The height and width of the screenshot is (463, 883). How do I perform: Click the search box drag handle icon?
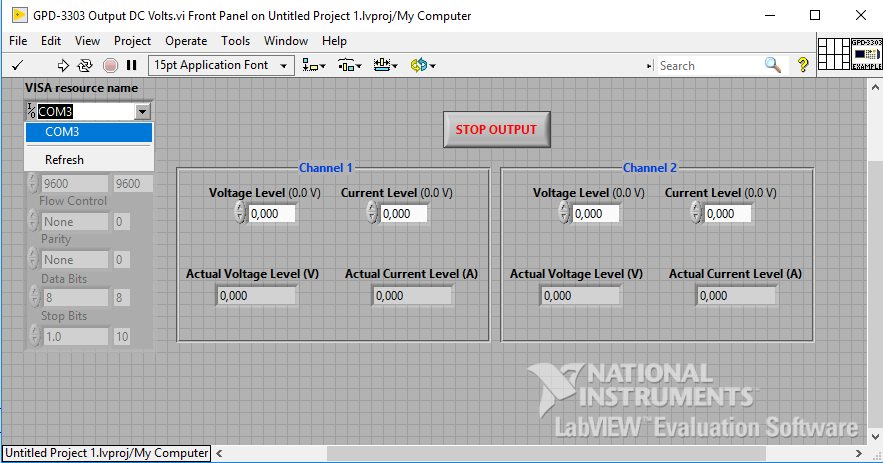click(x=649, y=66)
